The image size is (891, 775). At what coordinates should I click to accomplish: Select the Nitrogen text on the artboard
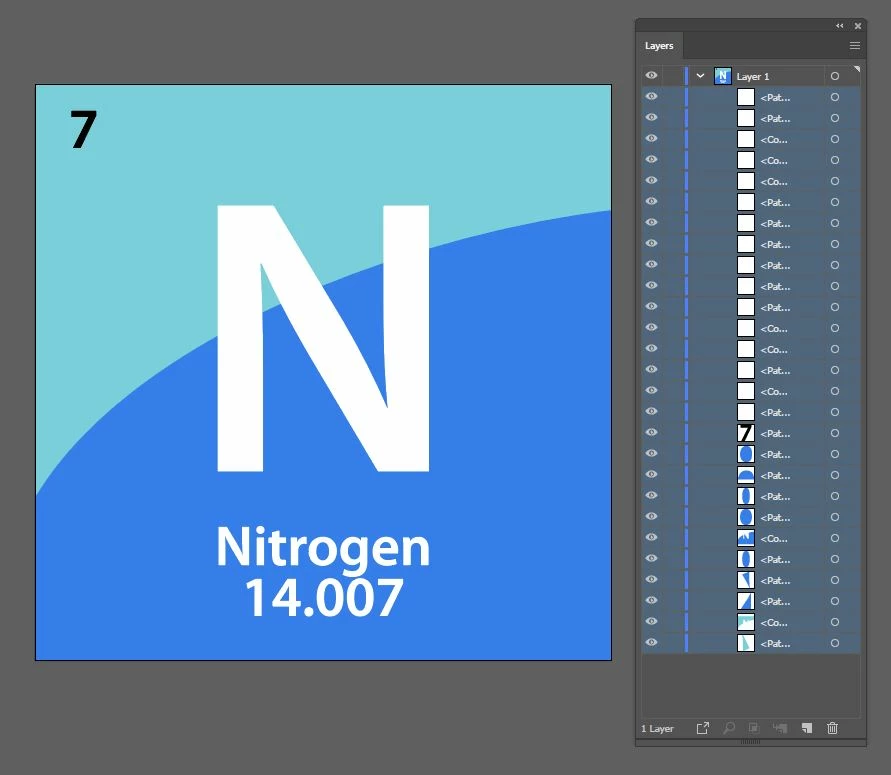tap(323, 549)
